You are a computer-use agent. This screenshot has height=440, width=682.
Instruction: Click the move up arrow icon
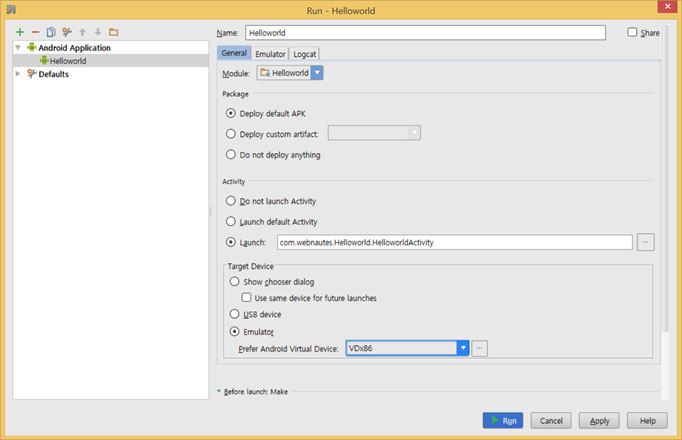pos(82,32)
